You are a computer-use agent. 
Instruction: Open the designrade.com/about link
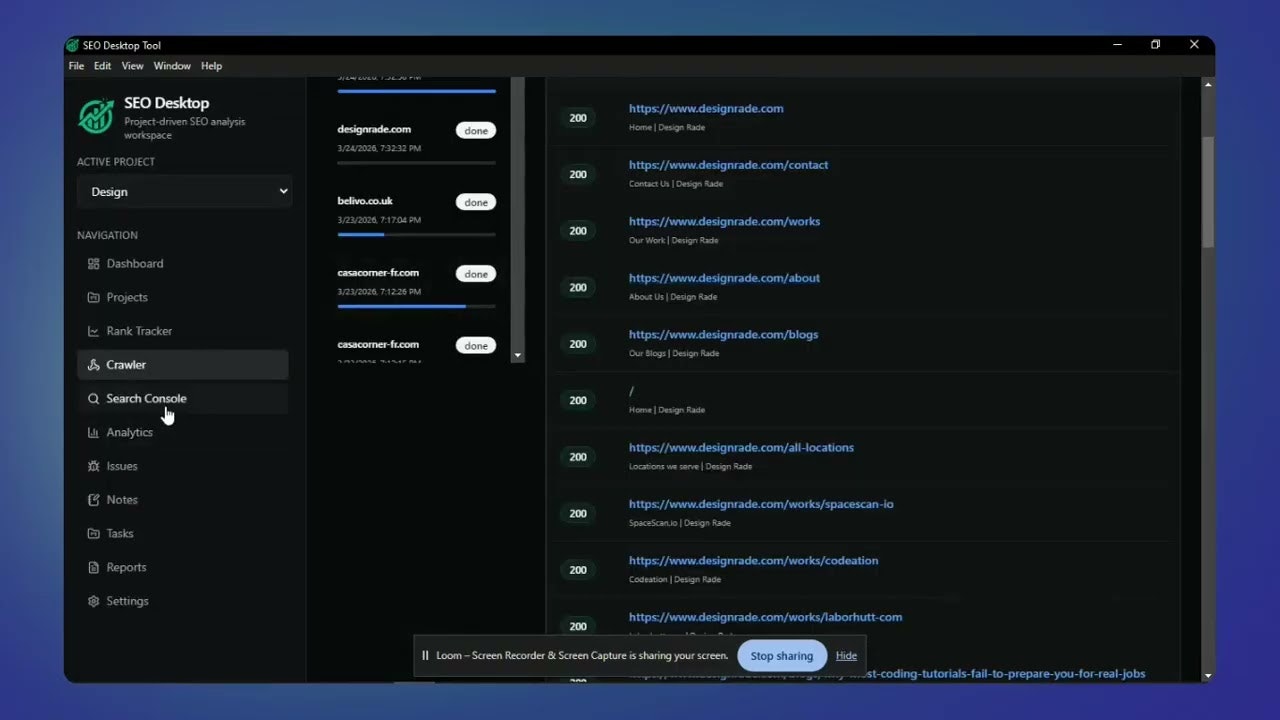tap(724, 278)
